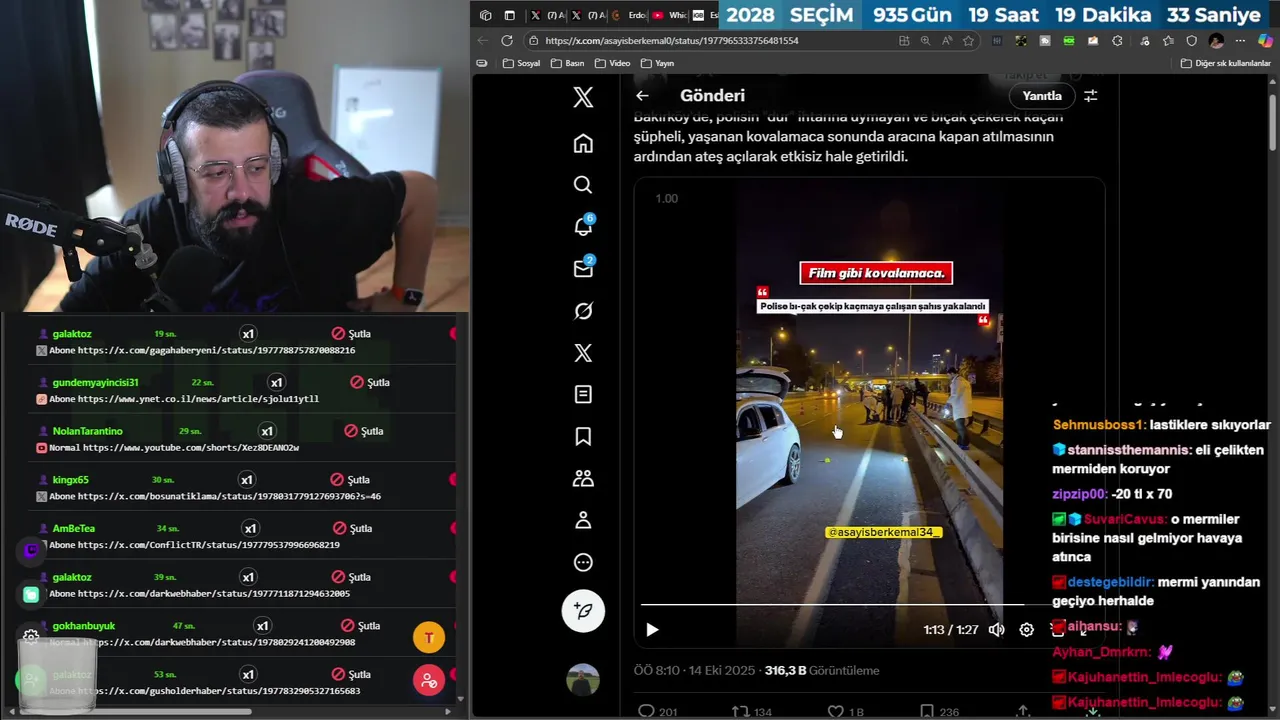This screenshot has width=1280, height=720.
Task: Open the YouTube shorts link from NolanTarantino
Action: point(191,448)
